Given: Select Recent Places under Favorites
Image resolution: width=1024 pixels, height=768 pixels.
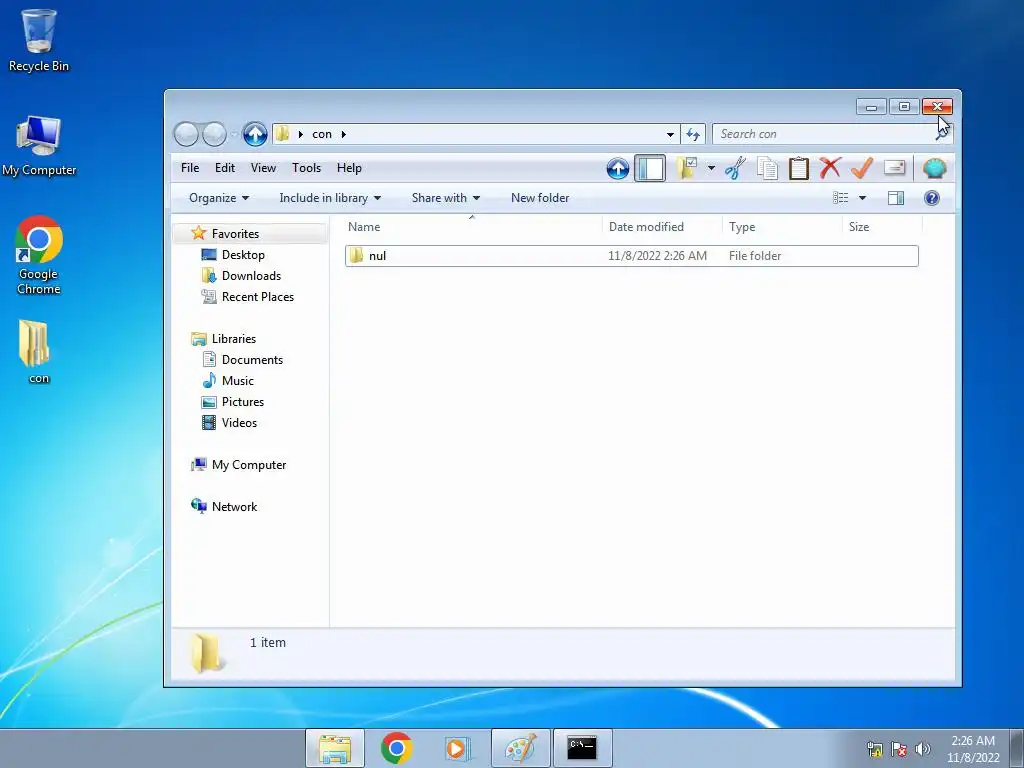Looking at the screenshot, I should (258, 296).
